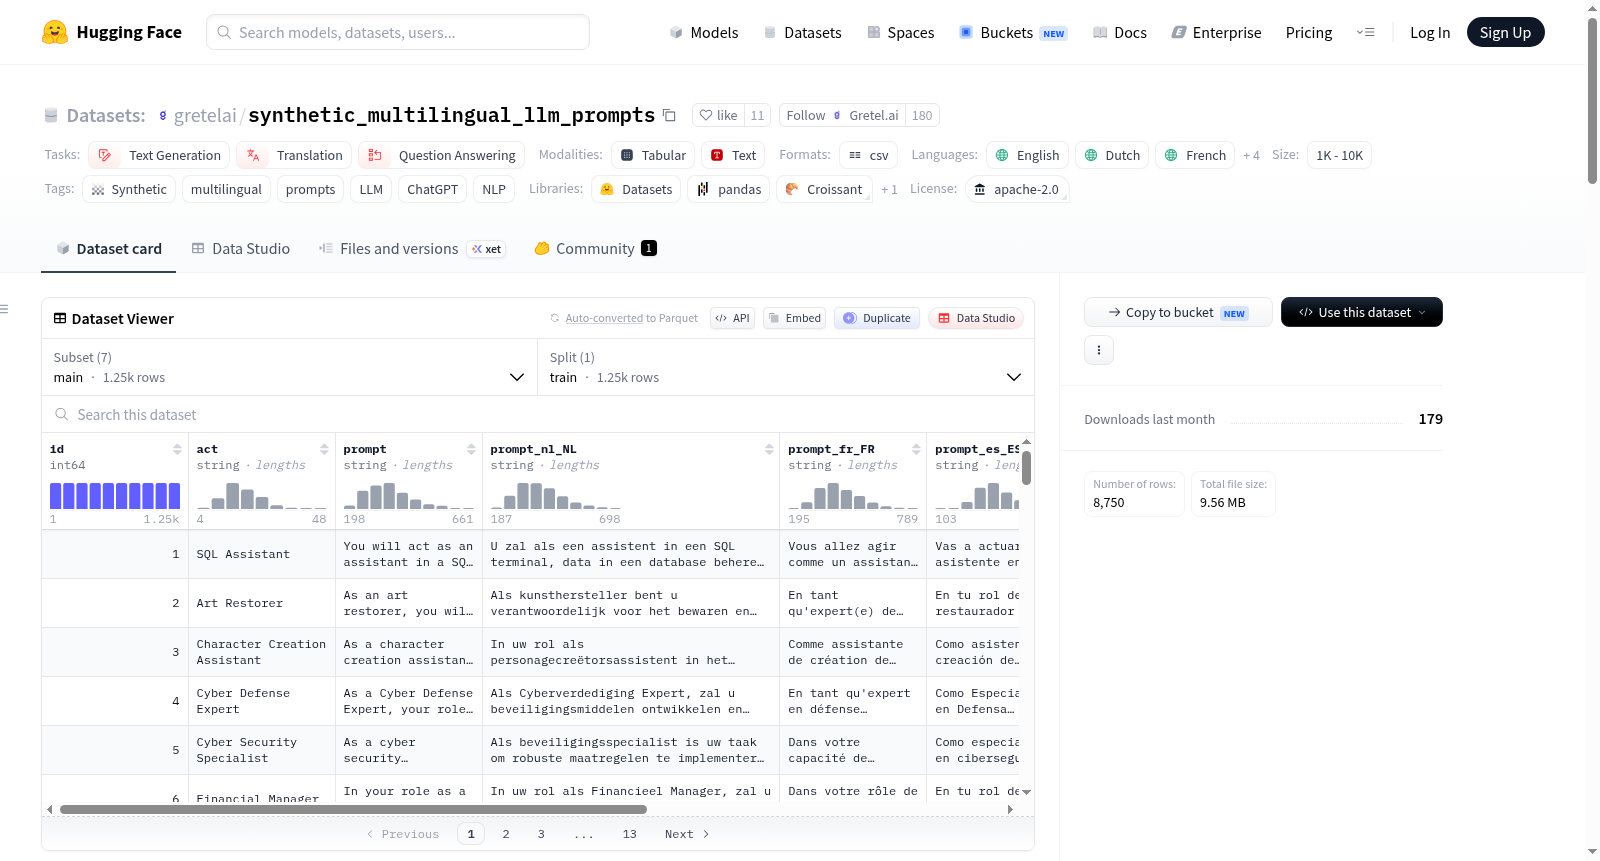The image size is (1600, 861).
Task: Open the gretelai owner link
Action: (205, 115)
